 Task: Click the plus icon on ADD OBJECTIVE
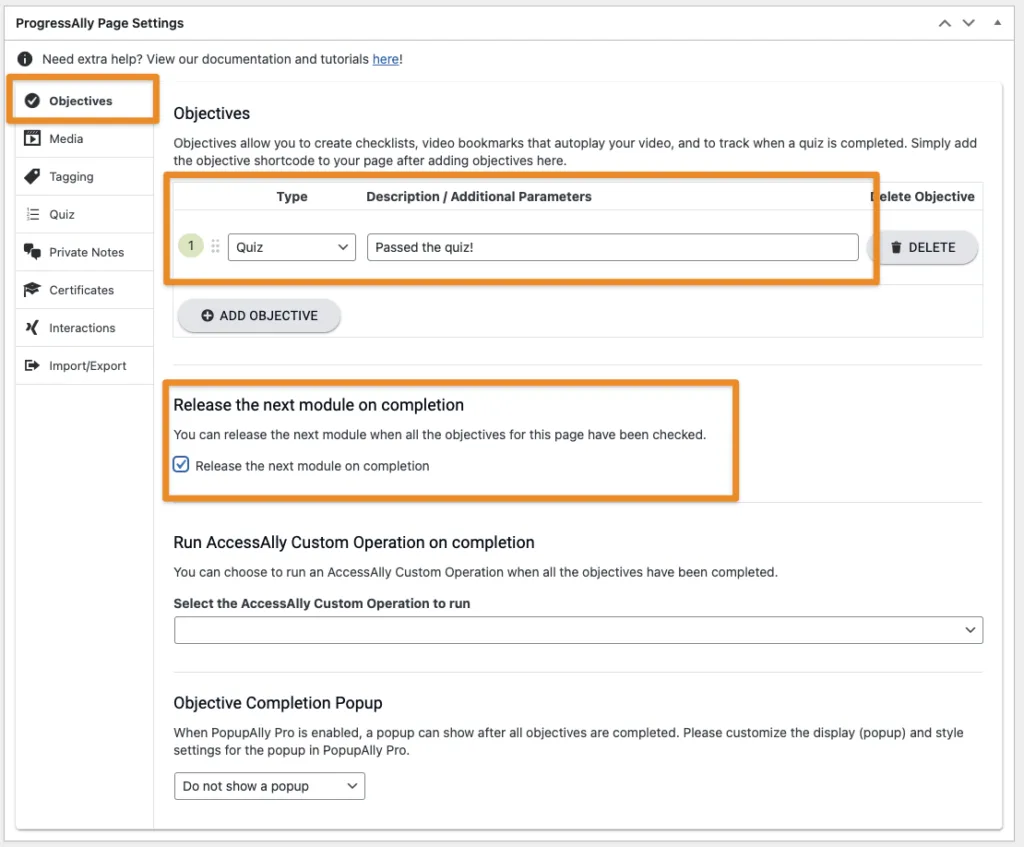coord(207,315)
